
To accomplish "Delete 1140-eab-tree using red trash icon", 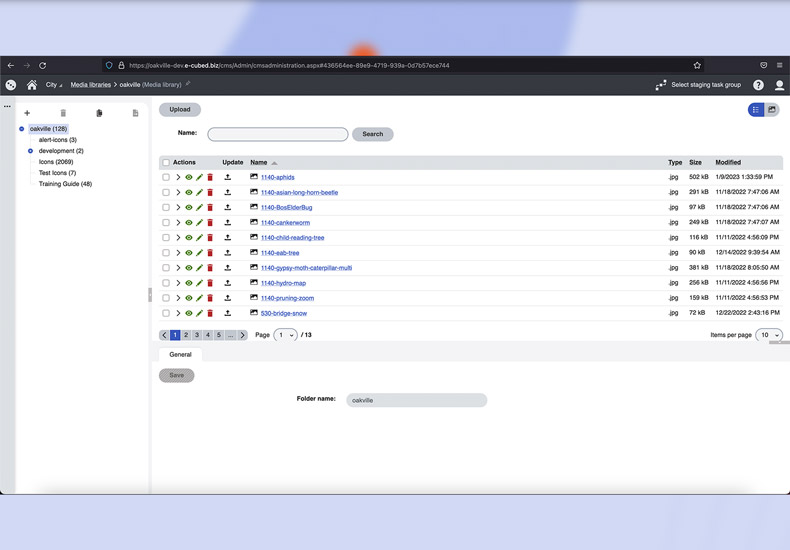I will tap(210, 253).
